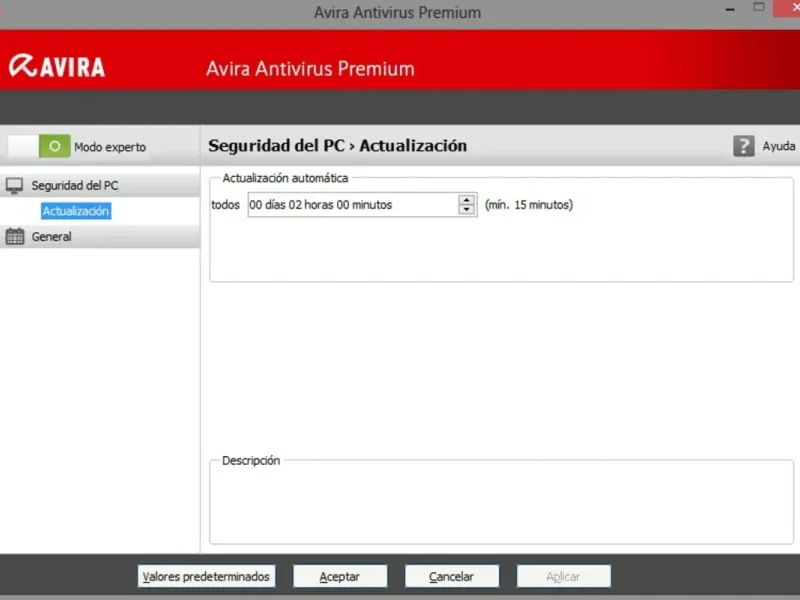Minimize the Avira window
The width and height of the screenshot is (800, 600).
click(x=730, y=9)
